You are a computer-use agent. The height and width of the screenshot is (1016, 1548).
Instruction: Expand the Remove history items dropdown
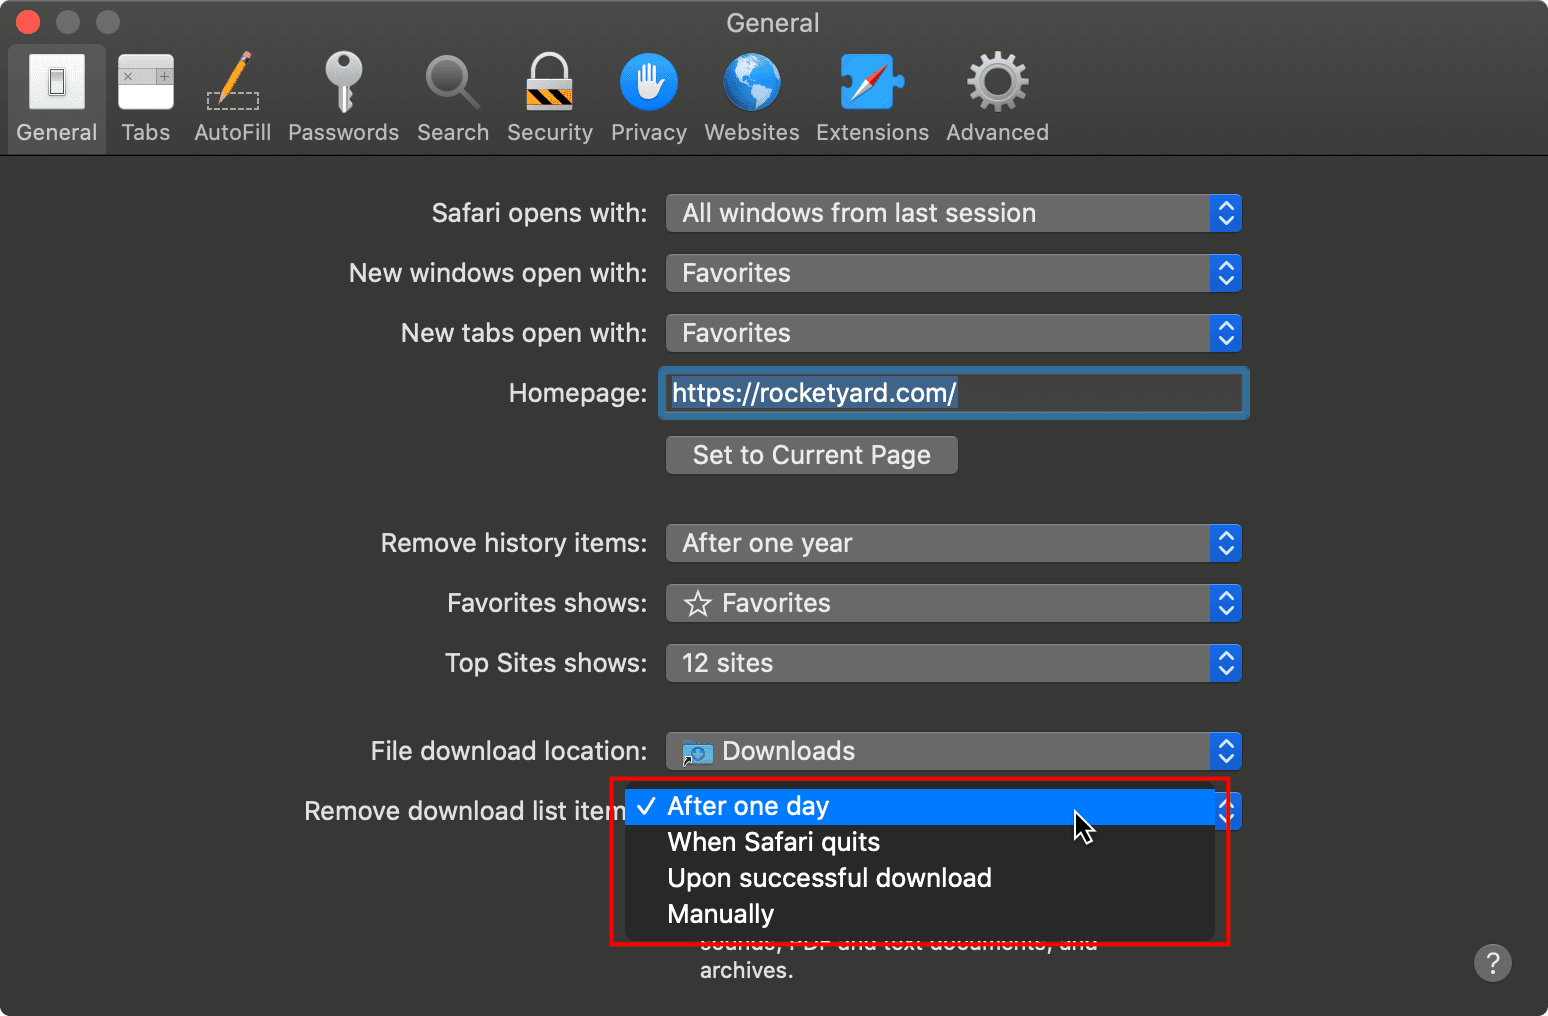[x=953, y=543]
